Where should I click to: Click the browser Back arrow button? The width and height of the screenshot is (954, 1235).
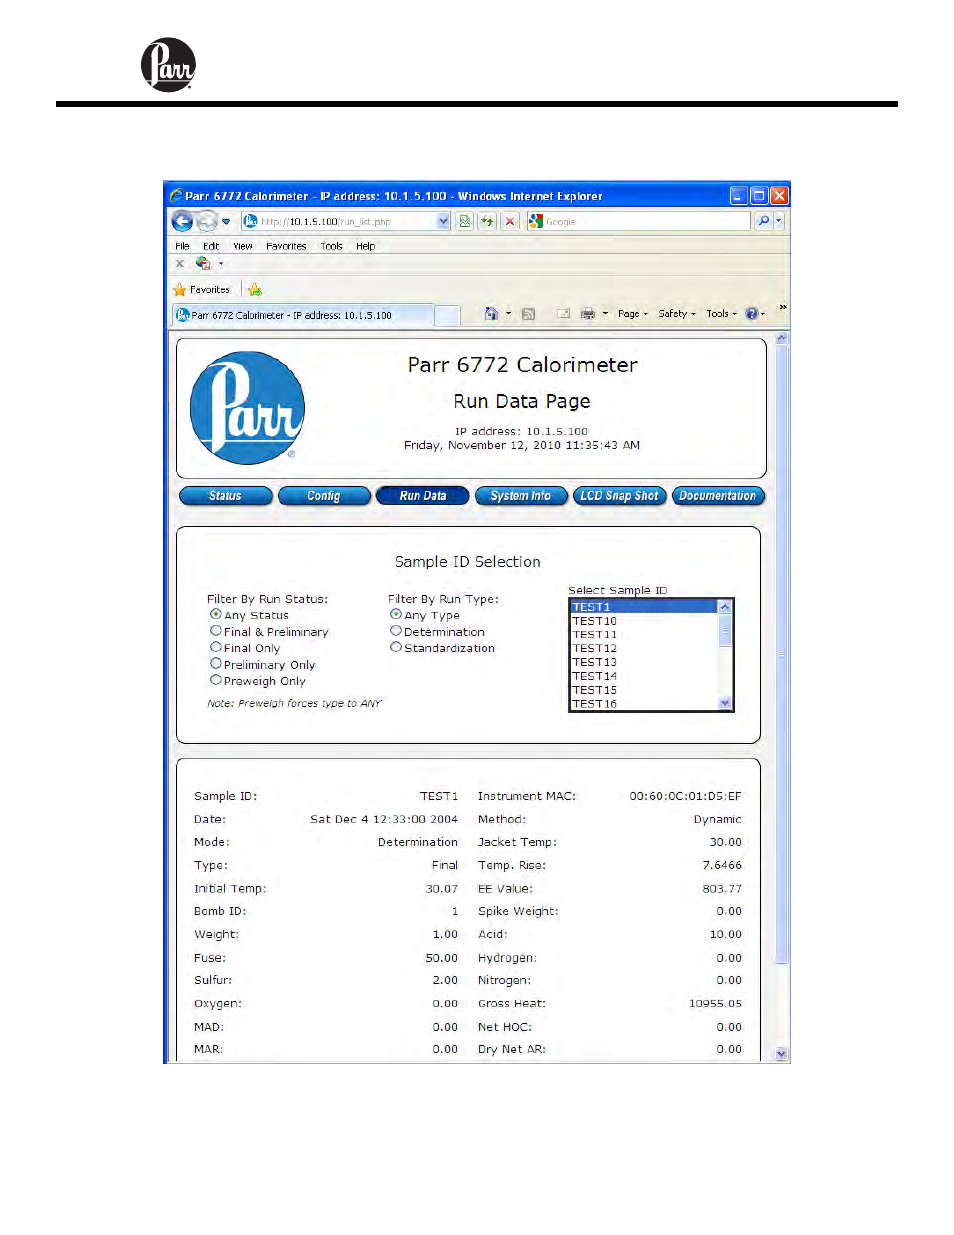(x=182, y=221)
